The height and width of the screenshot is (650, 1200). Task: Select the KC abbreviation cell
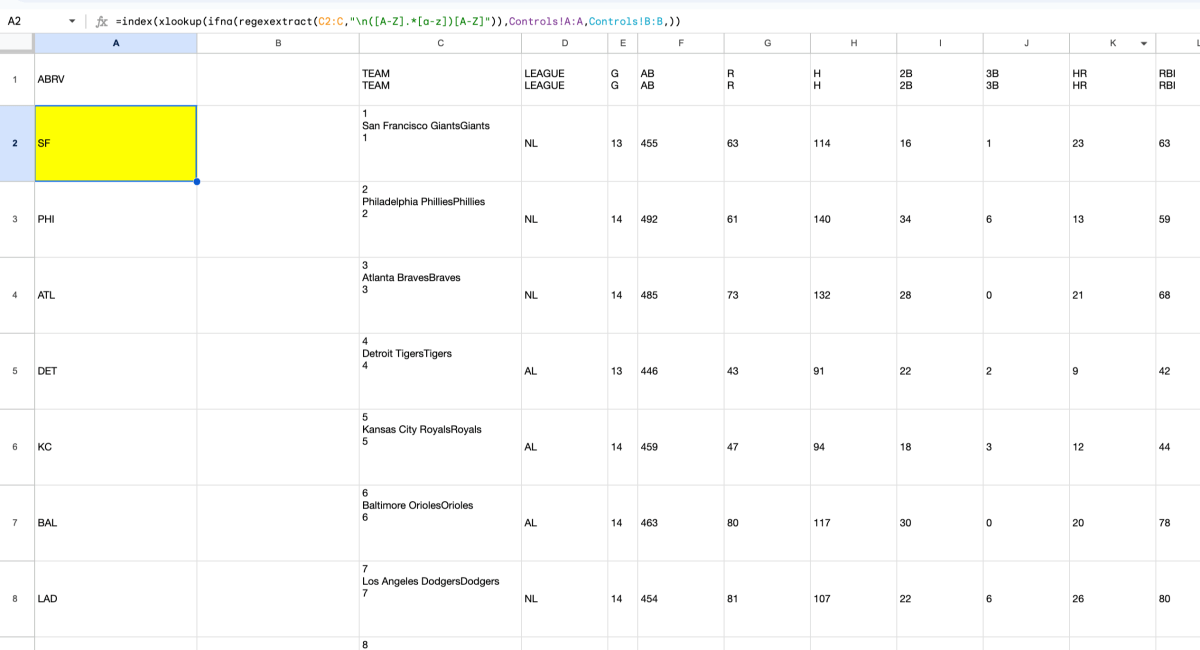click(x=116, y=447)
